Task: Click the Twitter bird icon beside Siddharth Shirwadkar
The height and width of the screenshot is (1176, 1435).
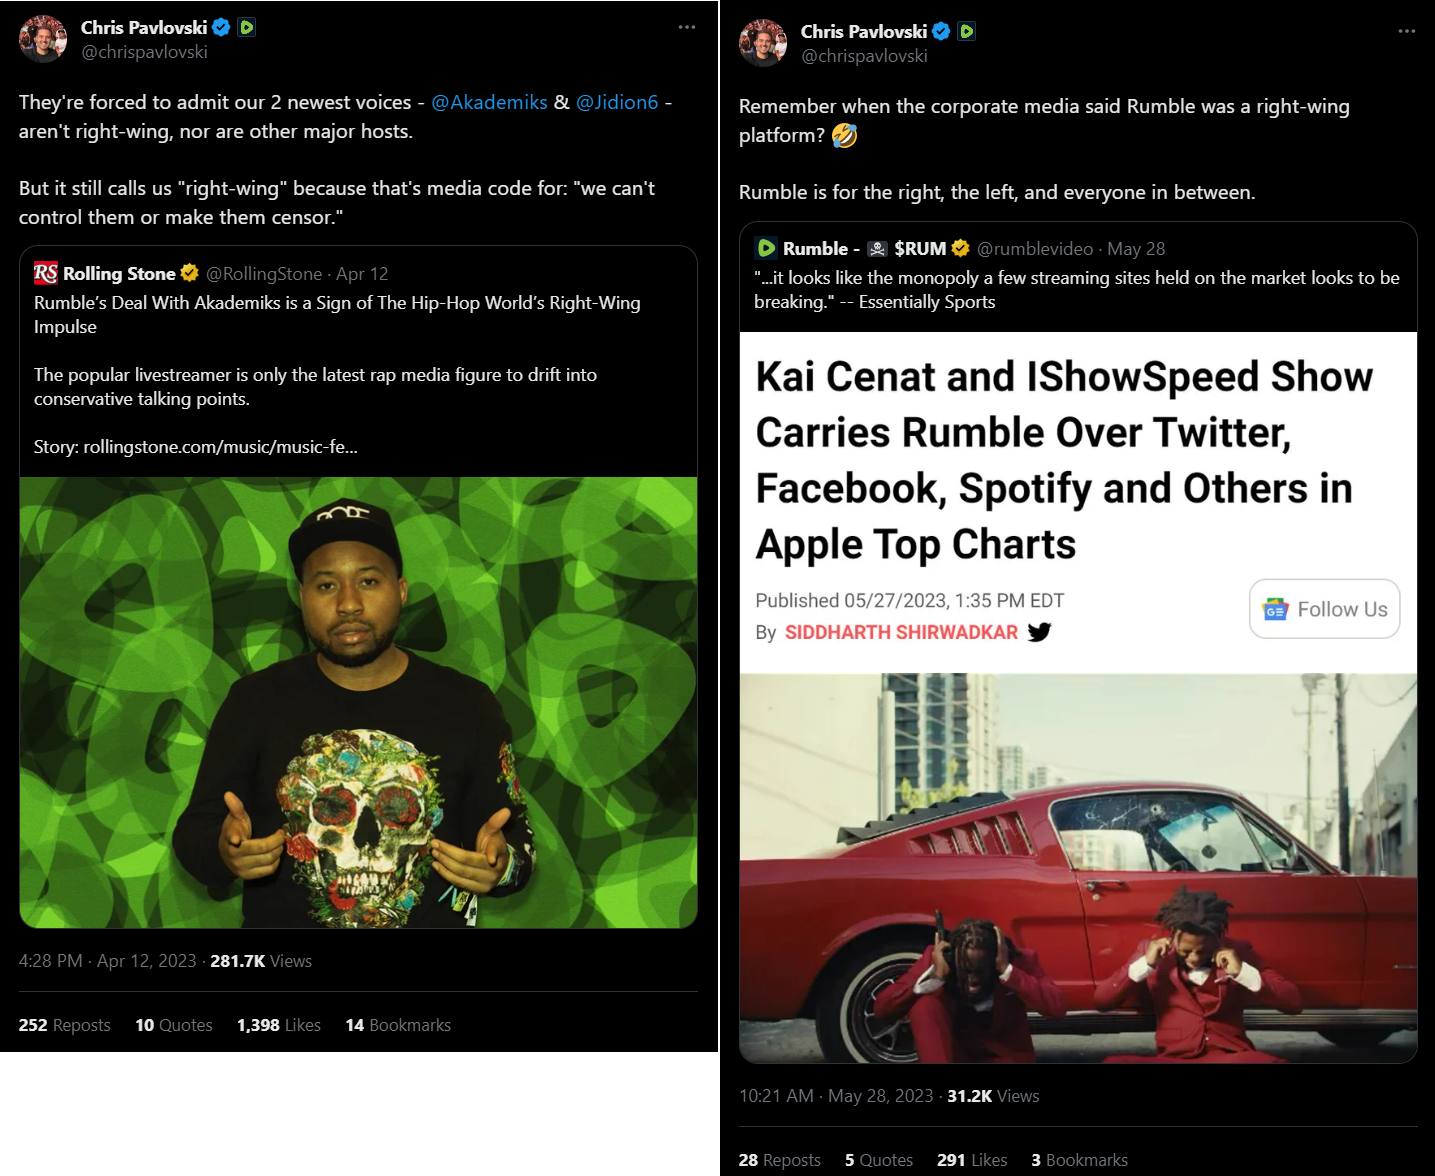Action: 1040,632
